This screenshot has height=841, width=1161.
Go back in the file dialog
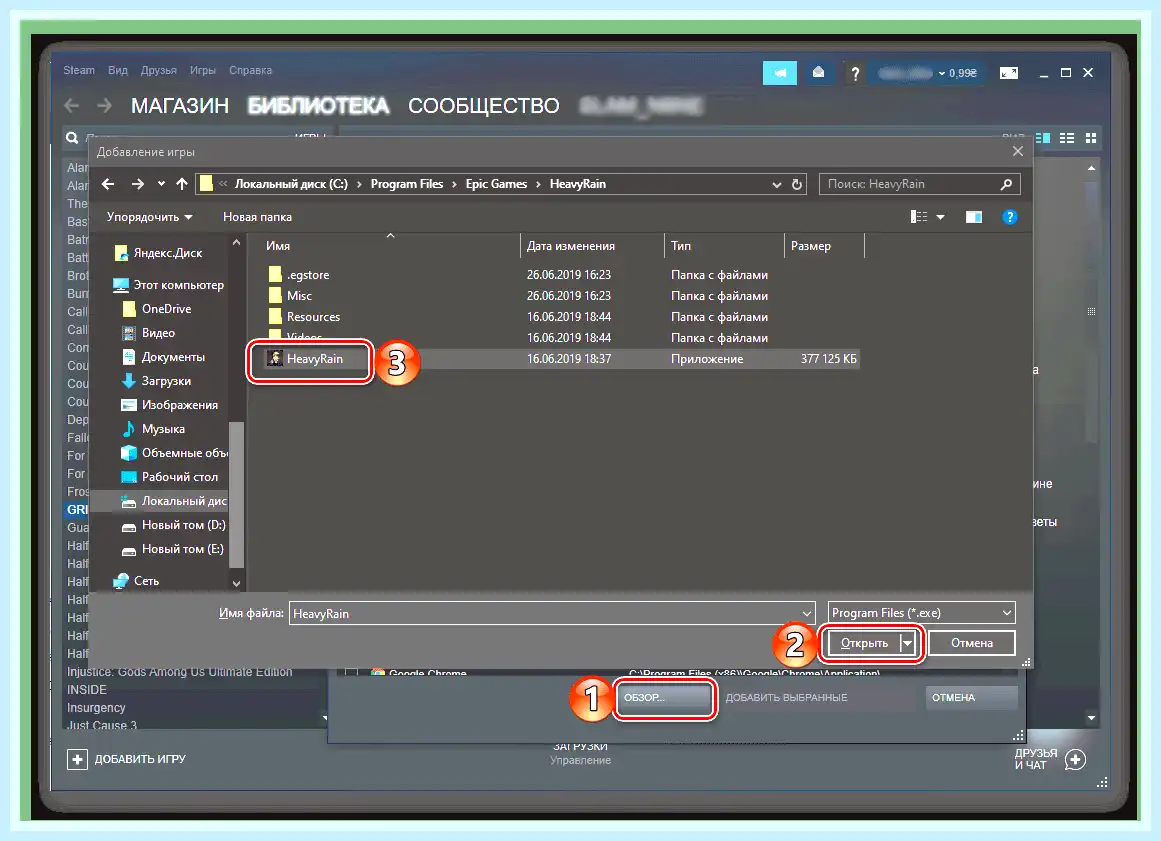coord(108,184)
